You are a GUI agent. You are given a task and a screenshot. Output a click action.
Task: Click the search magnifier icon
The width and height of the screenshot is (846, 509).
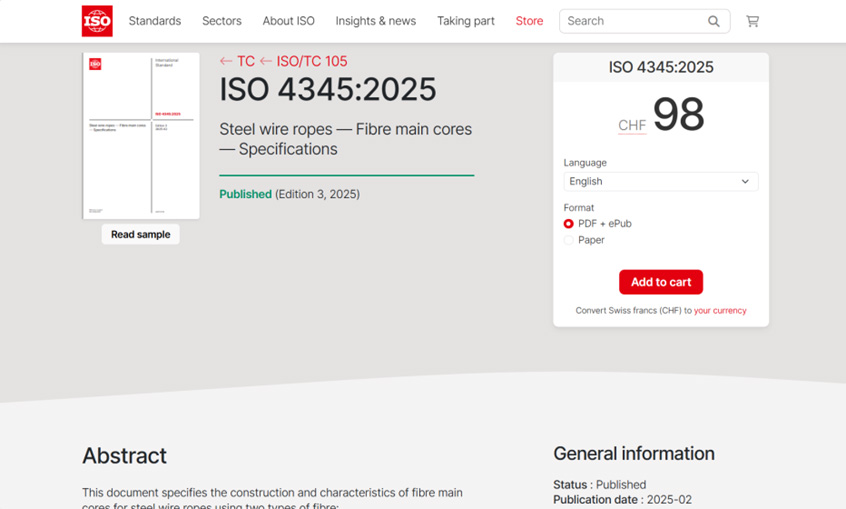tap(713, 21)
